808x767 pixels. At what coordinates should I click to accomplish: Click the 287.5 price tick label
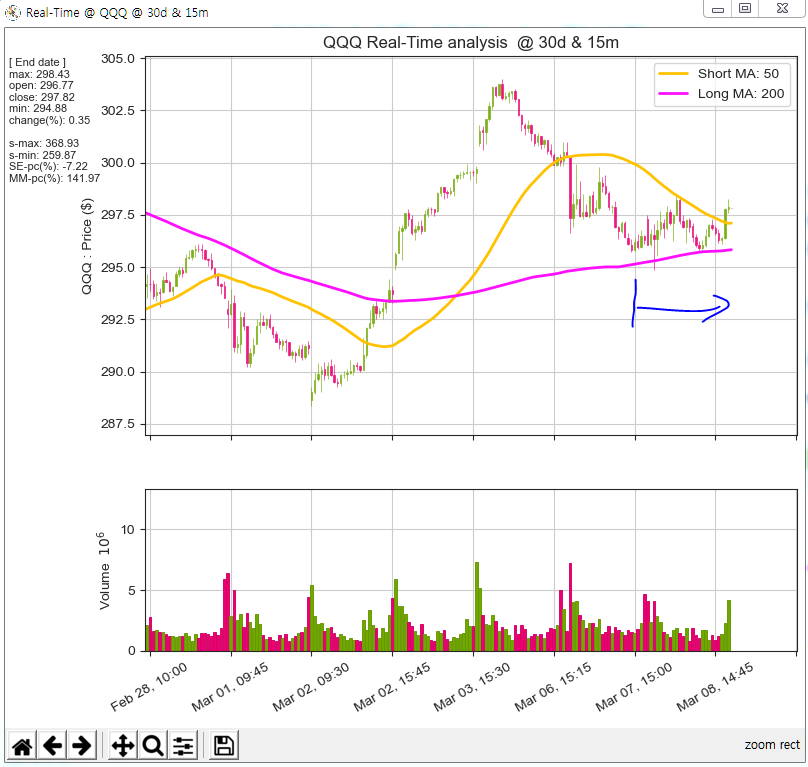(118, 424)
